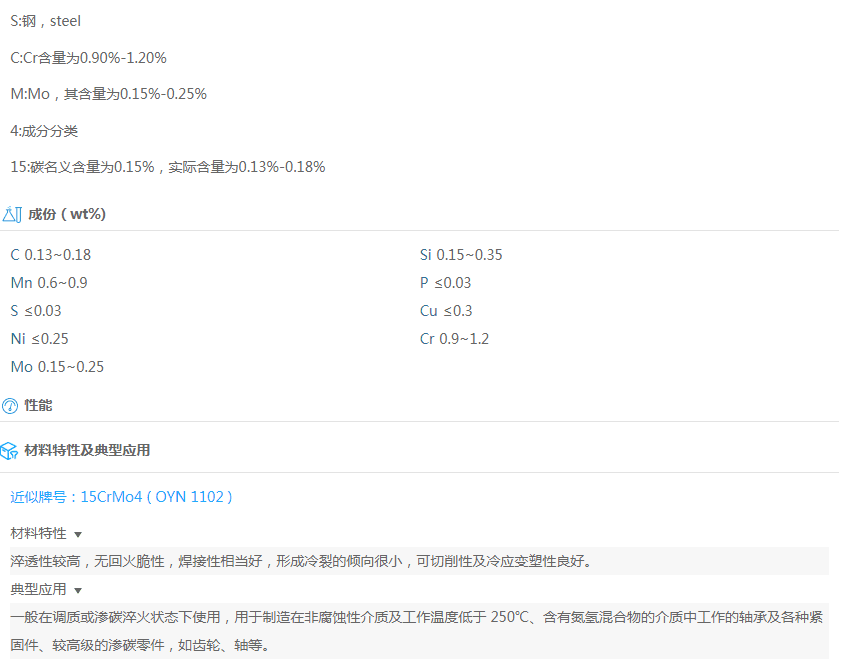This screenshot has width=842, height=666.
Task: Select the P ≤0.03 composition value
Action: coord(445,283)
